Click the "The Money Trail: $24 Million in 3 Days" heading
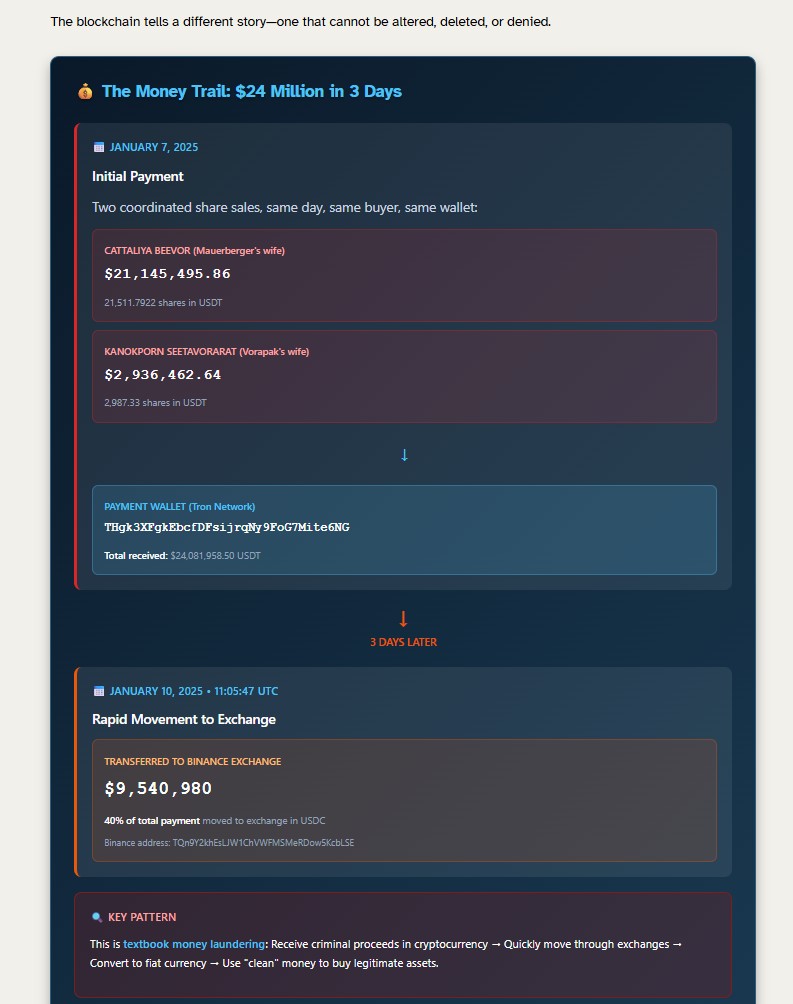Image resolution: width=793 pixels, height=1004 pixels. pos(251,92)
